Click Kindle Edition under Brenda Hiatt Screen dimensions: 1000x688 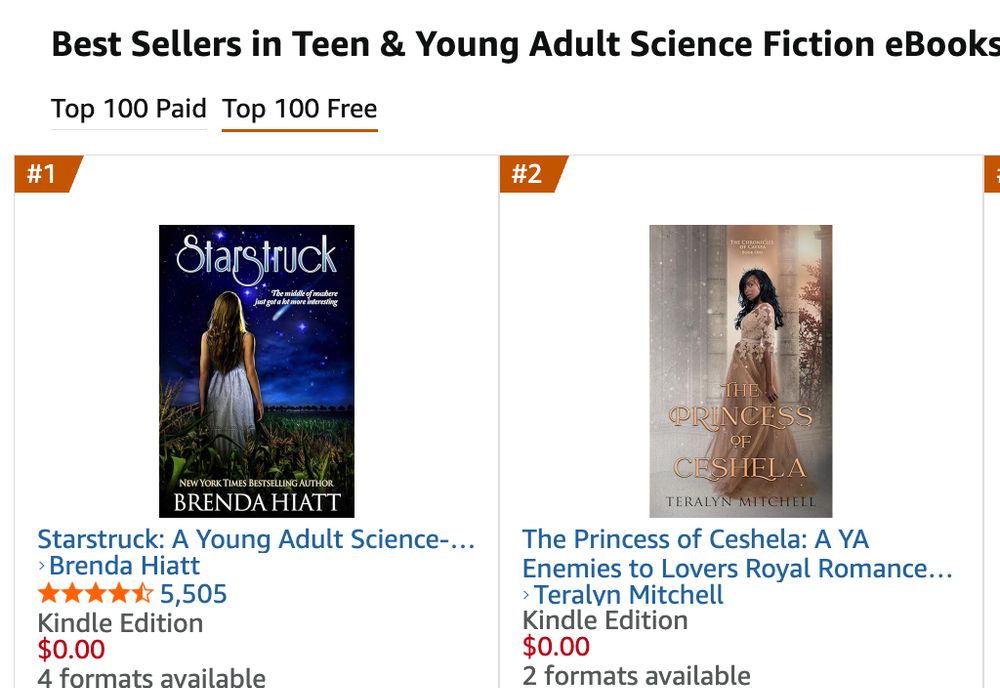120,622
